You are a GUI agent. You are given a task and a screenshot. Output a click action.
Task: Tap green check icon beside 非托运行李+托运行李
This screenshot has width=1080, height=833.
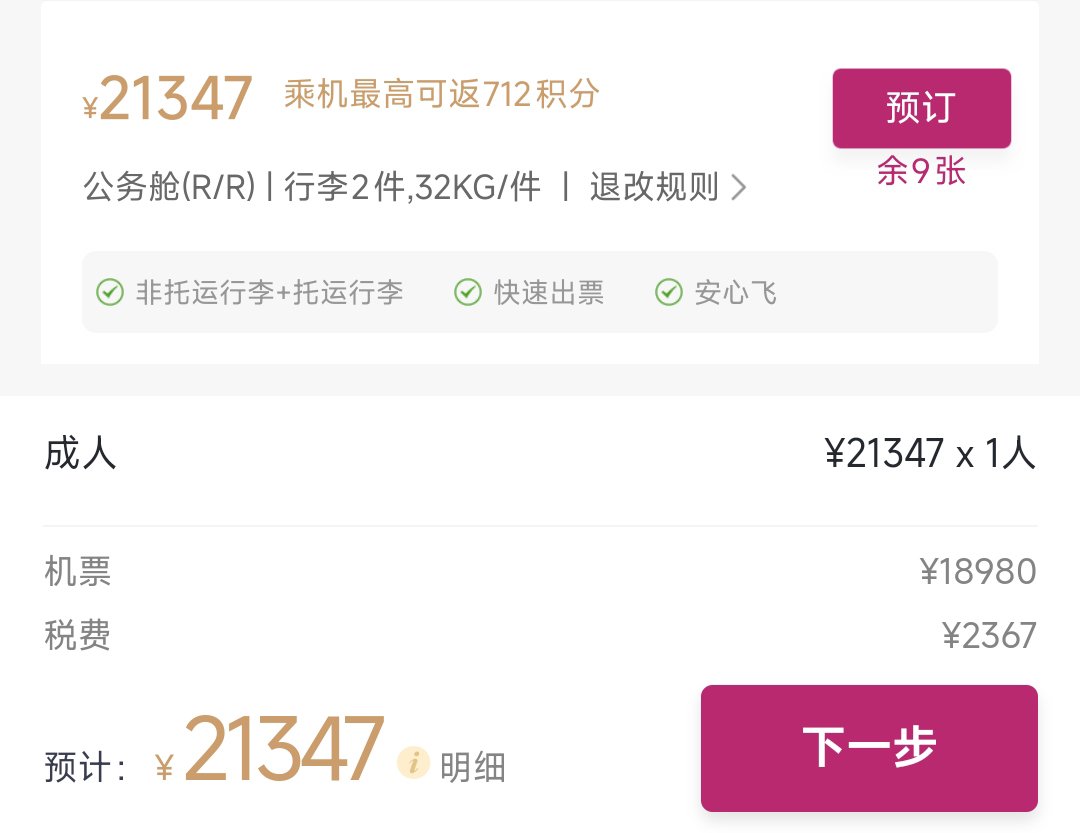point(110,292)
